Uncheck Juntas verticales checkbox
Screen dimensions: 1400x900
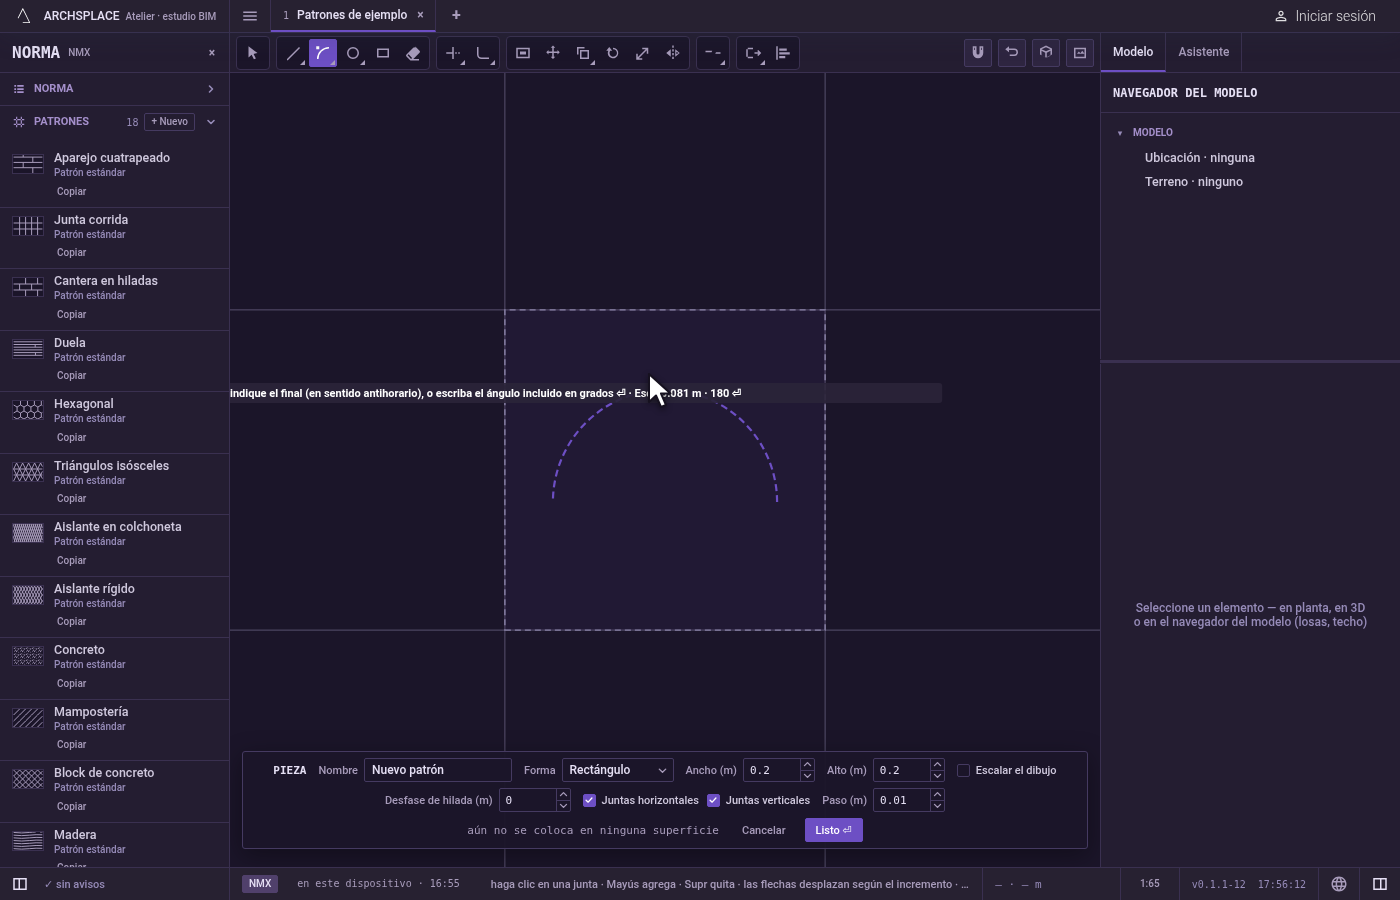(713, 800)
